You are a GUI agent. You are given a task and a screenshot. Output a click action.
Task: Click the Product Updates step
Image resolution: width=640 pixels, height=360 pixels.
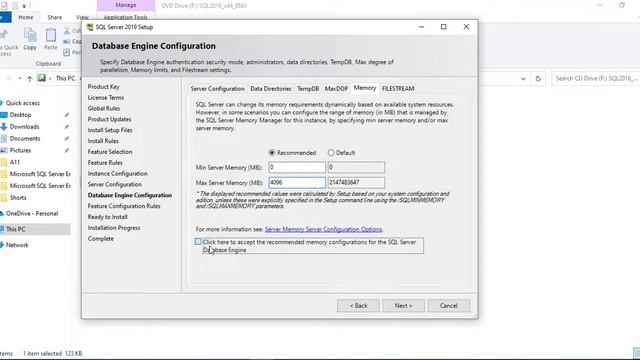pos(109,119)
